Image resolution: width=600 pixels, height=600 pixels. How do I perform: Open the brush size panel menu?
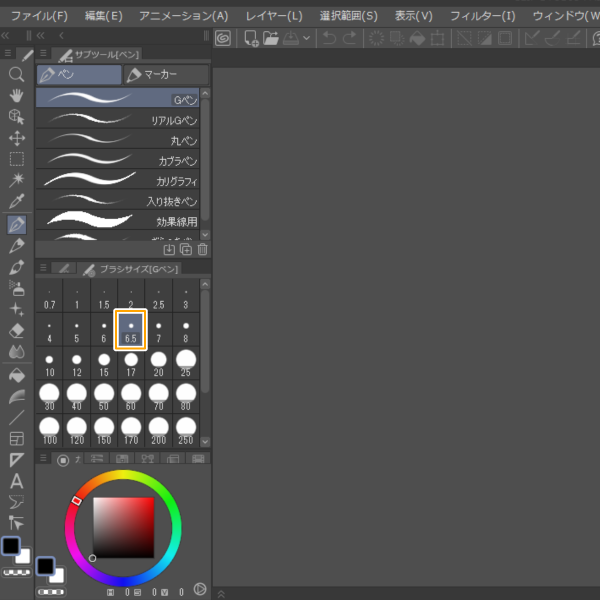[x=42, y=268]
